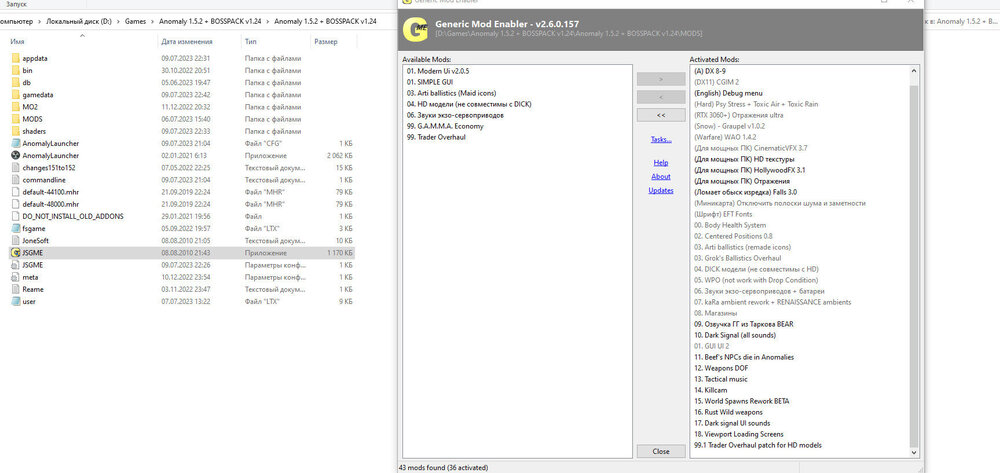Click the last Anomaly 1.5.2 + BOSSPACK breadcrumb

(x=325, y=21)
